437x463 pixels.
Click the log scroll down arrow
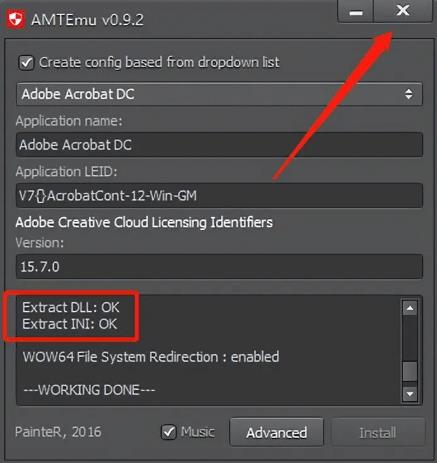pos(410,394)
